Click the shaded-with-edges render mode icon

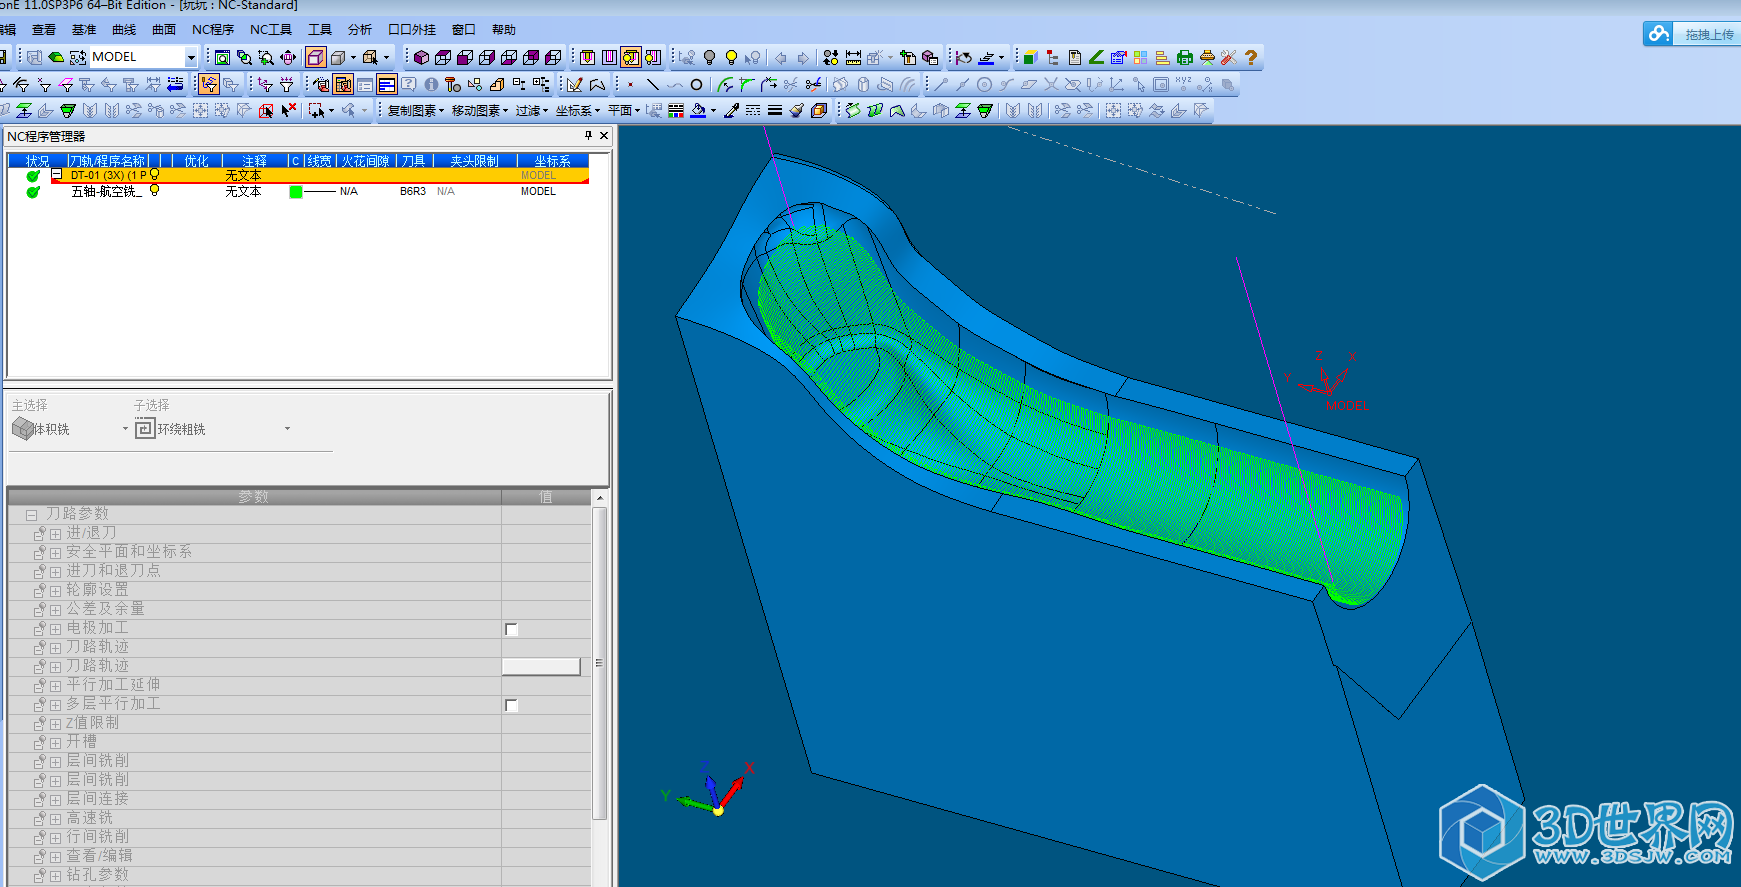point(315,57)
